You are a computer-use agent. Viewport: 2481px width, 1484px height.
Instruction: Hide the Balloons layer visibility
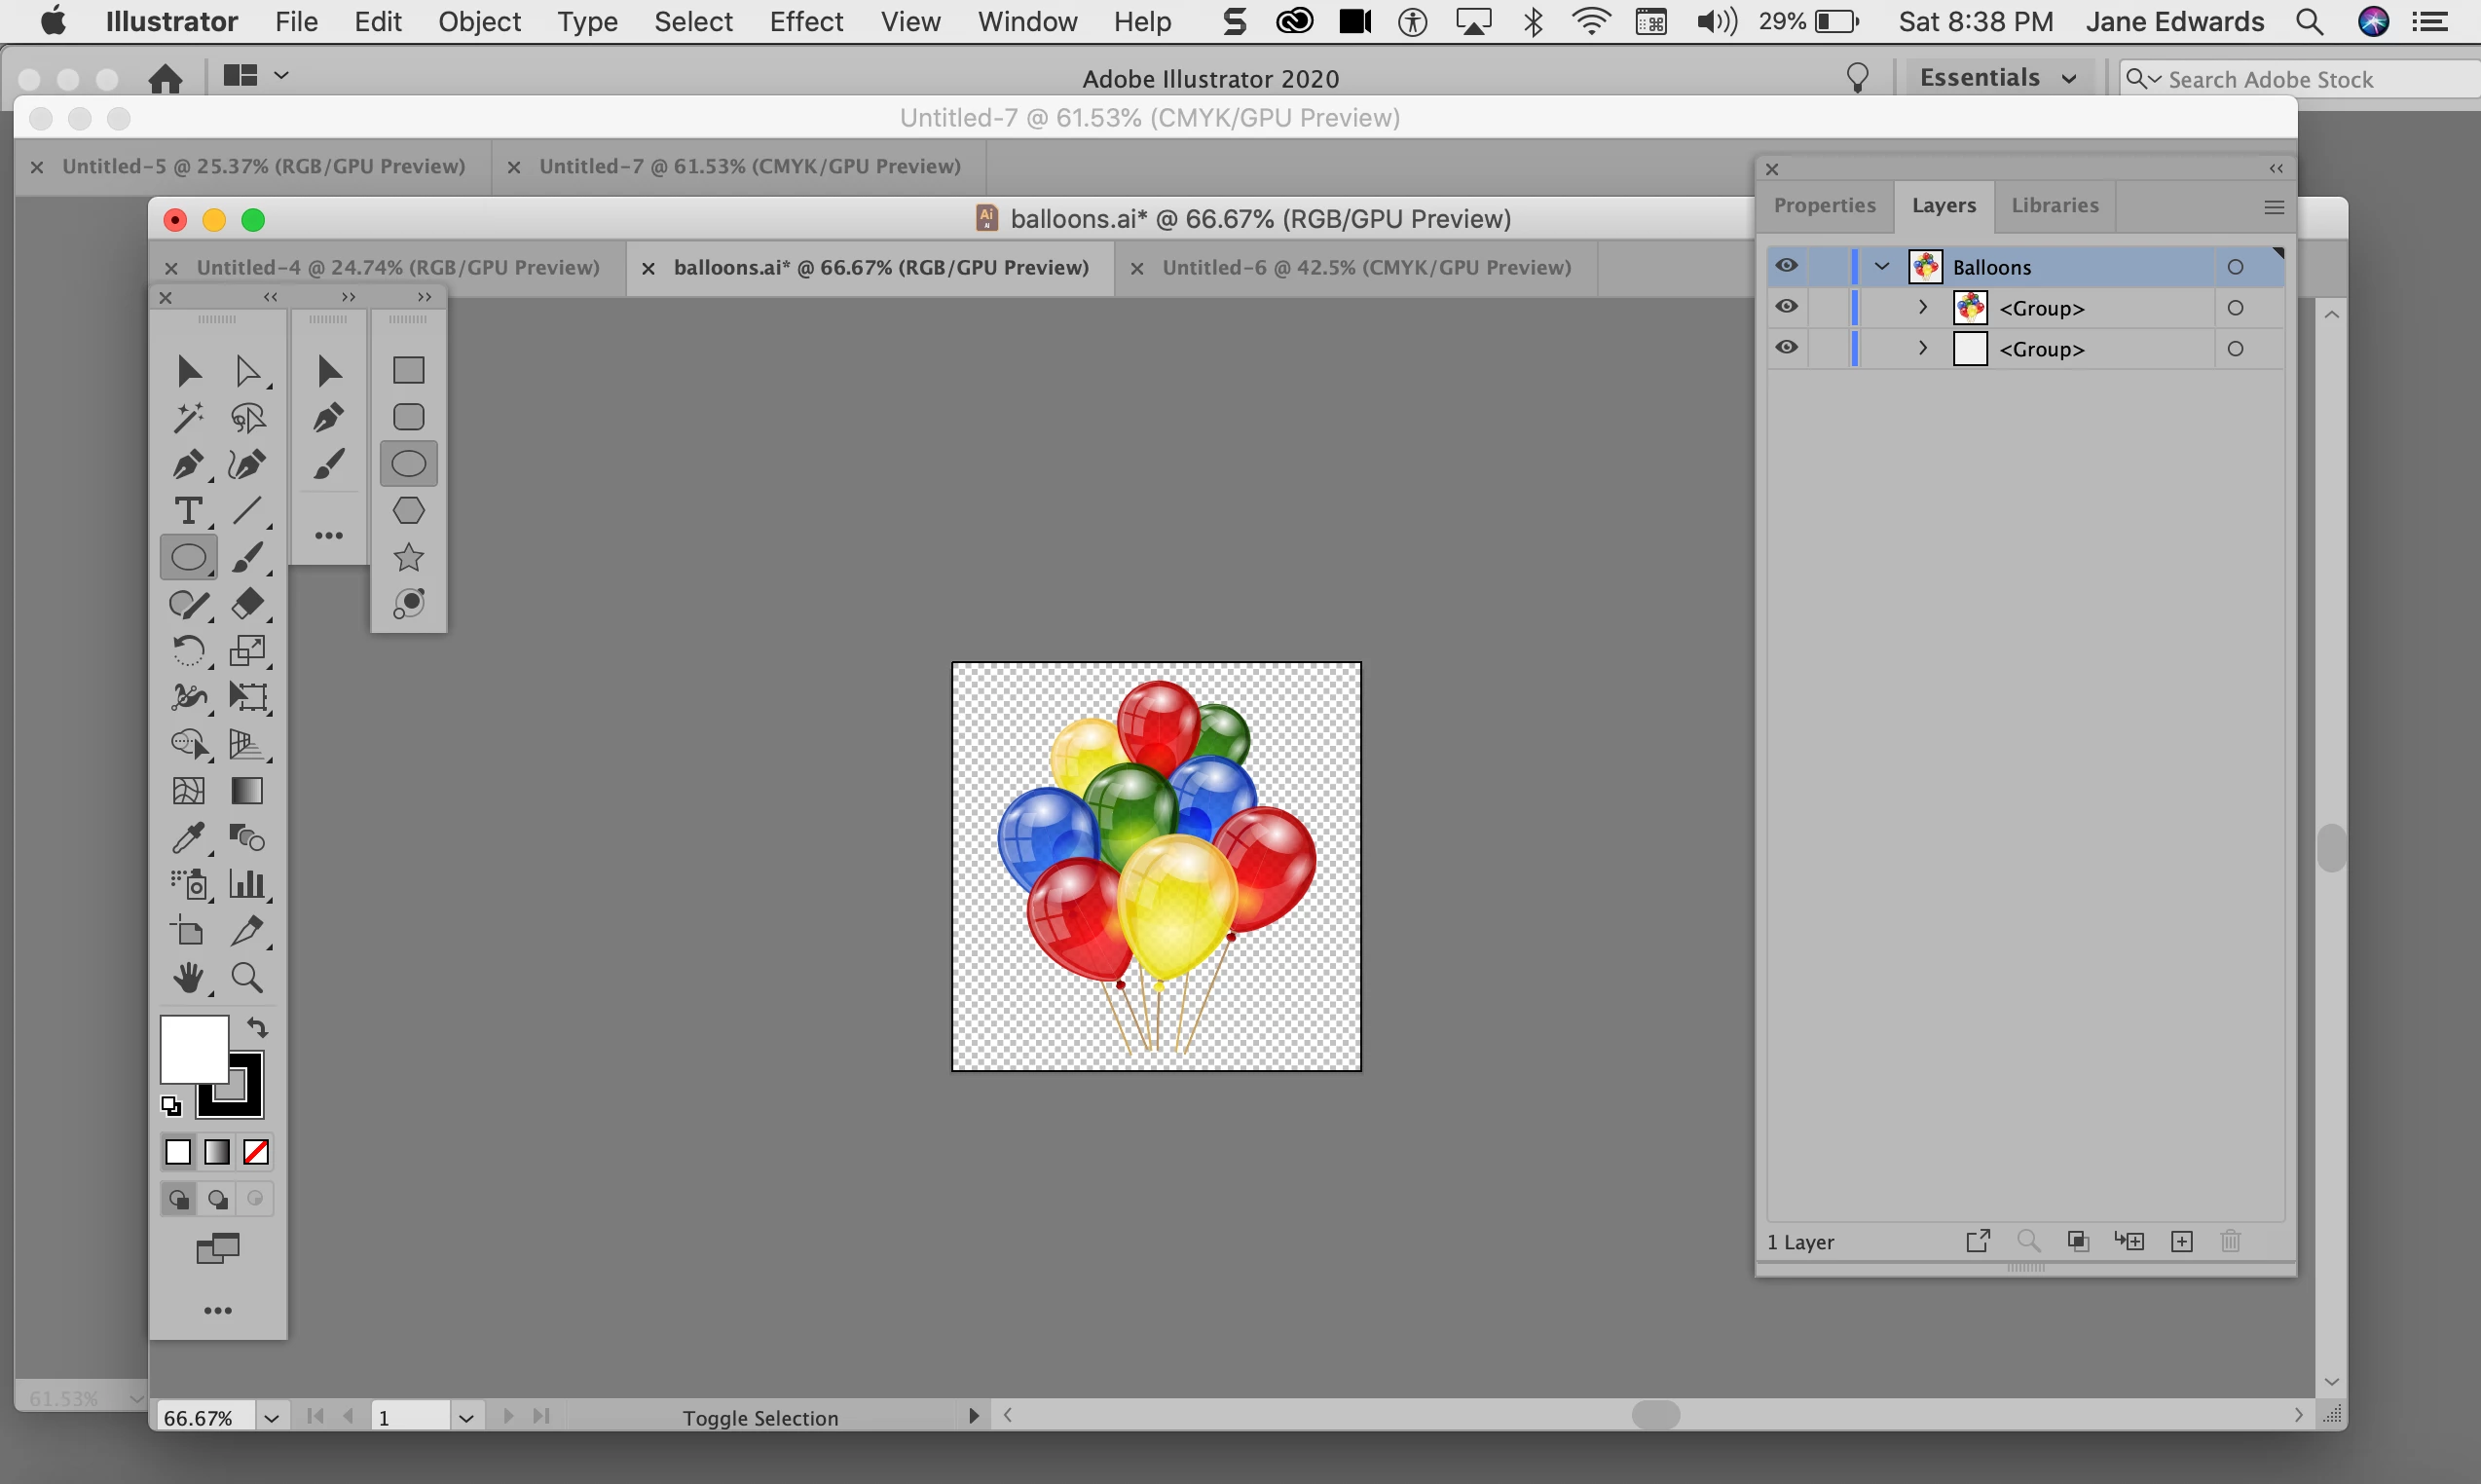click(1786, 266)
